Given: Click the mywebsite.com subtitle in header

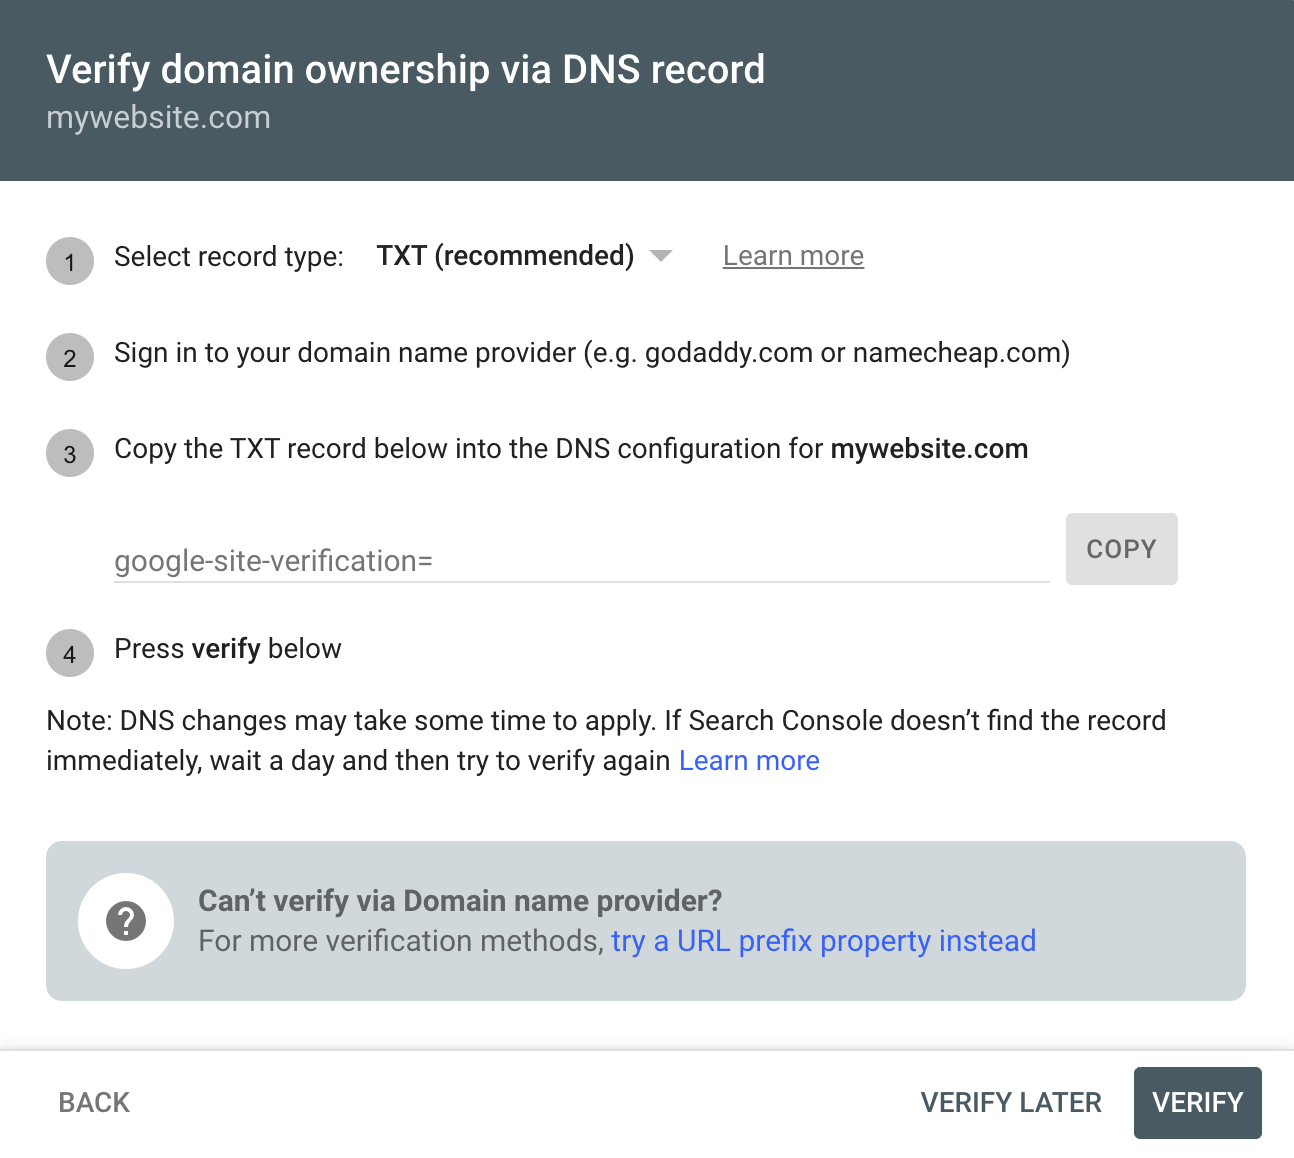Looking at the screenshot, I should tap(158, 117).
